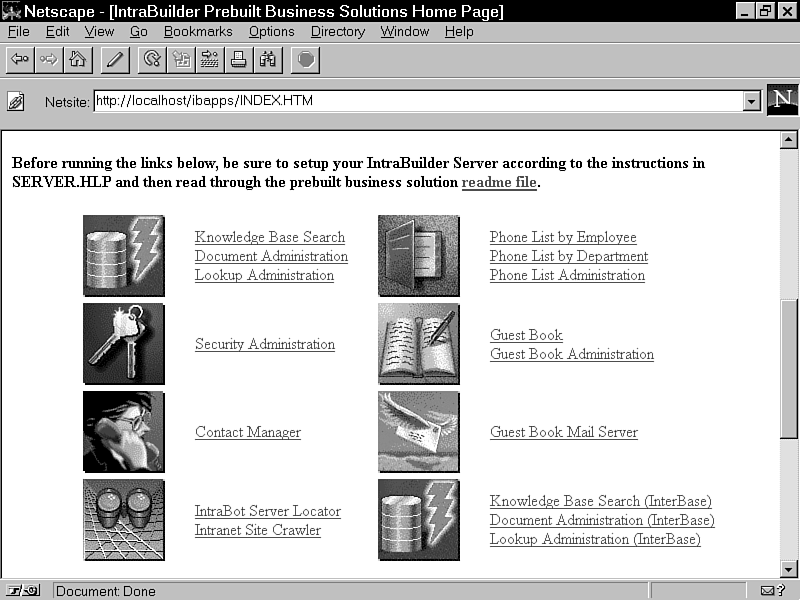Open the mail envelope status bar icon

[772, 591]
